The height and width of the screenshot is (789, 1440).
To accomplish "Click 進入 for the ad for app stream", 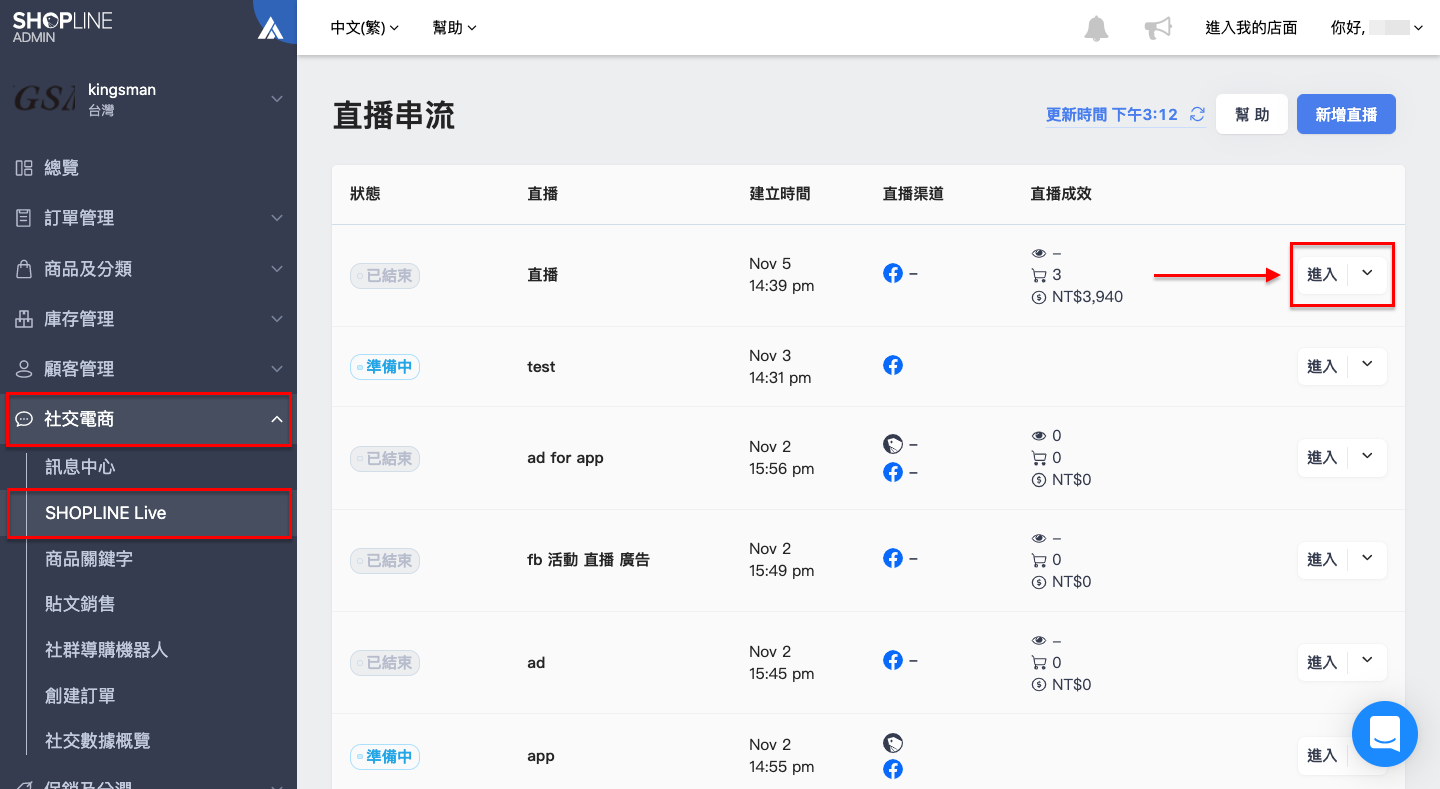I will (1322, 458).
